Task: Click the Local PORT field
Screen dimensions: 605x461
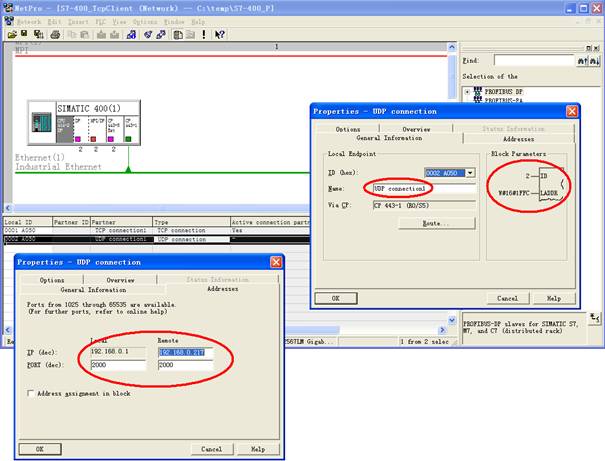Action: coord(118,365)
